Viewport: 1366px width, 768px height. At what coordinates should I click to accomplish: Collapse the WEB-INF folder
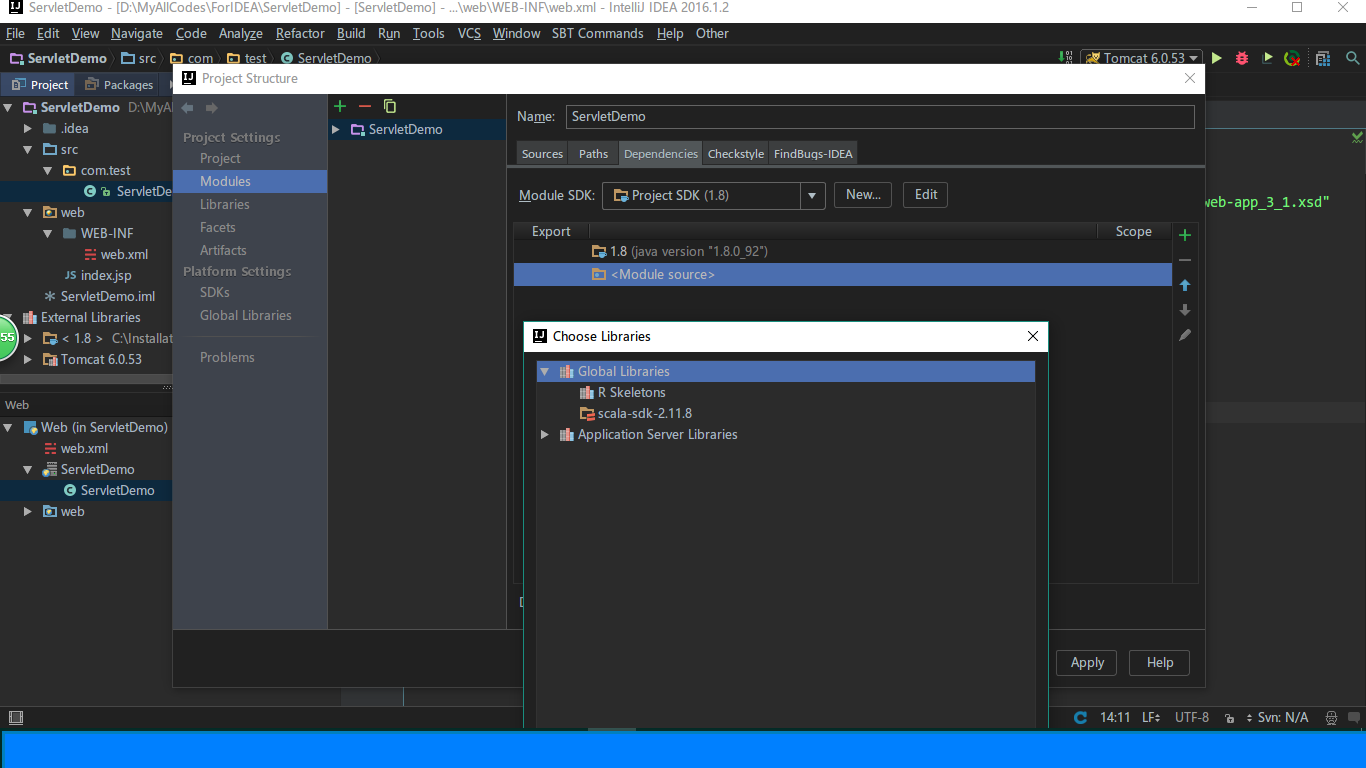(48, 233)
